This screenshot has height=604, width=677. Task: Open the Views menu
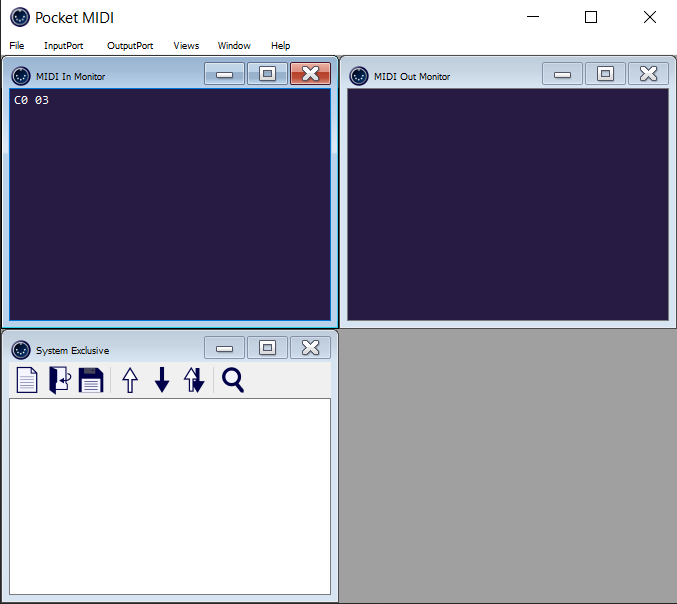click(186, 46)
